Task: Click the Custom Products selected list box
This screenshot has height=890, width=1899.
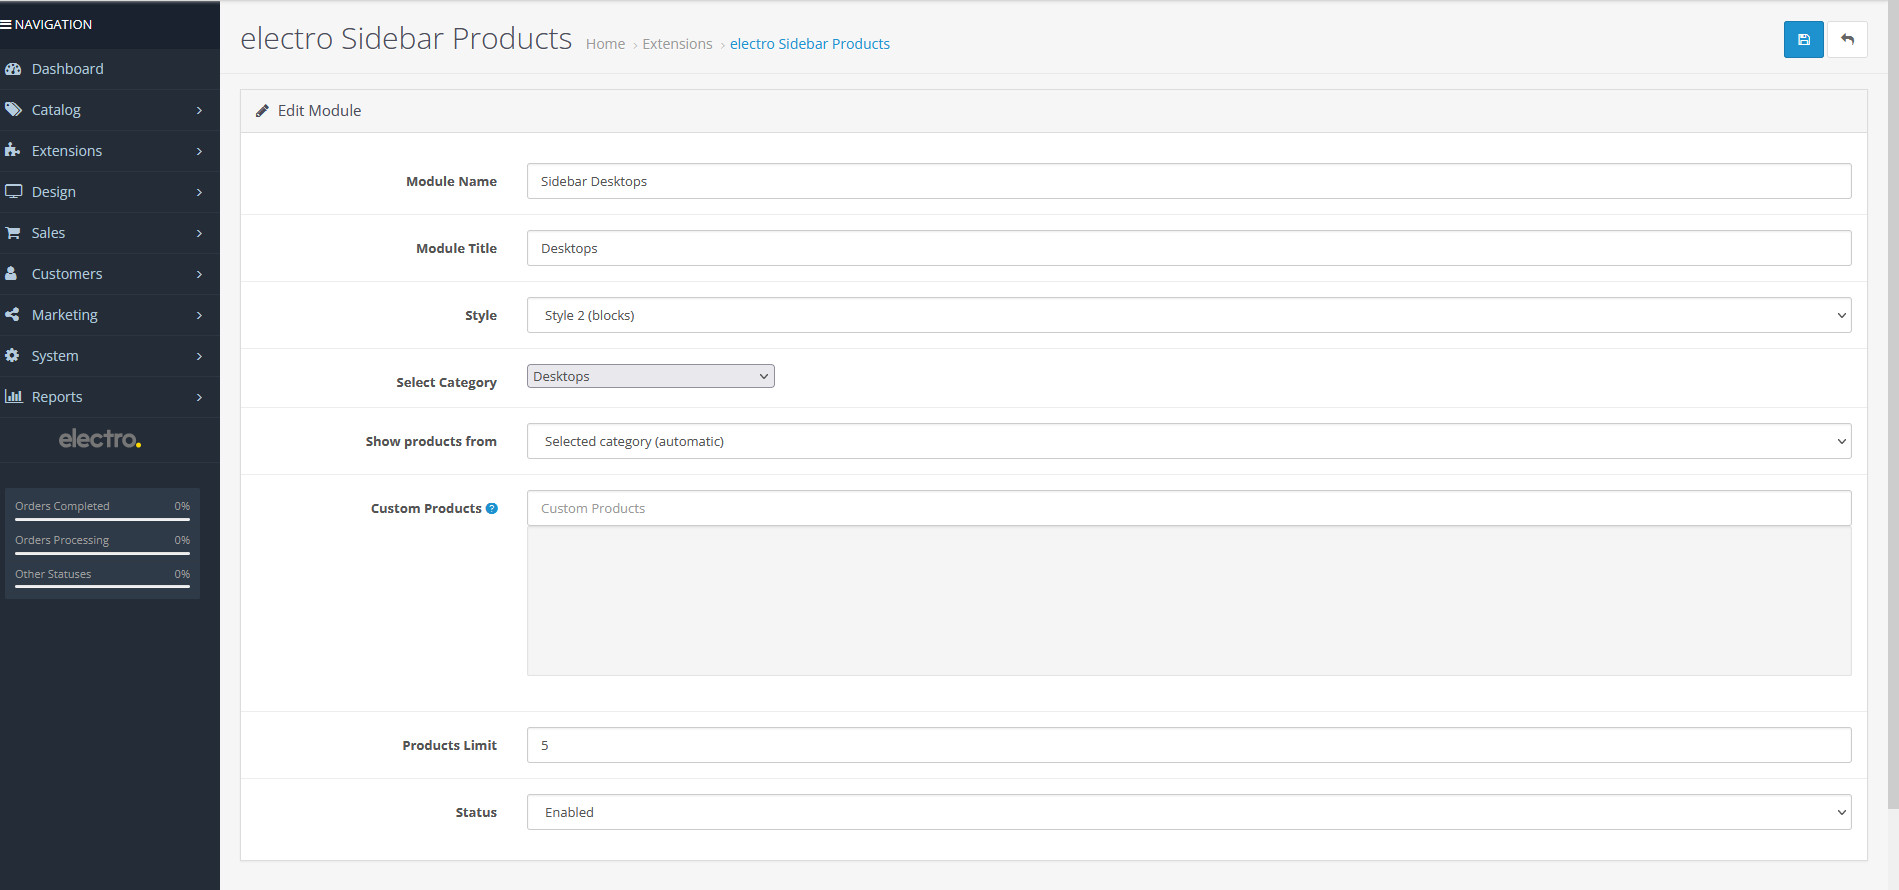Action: point(1189,601)
